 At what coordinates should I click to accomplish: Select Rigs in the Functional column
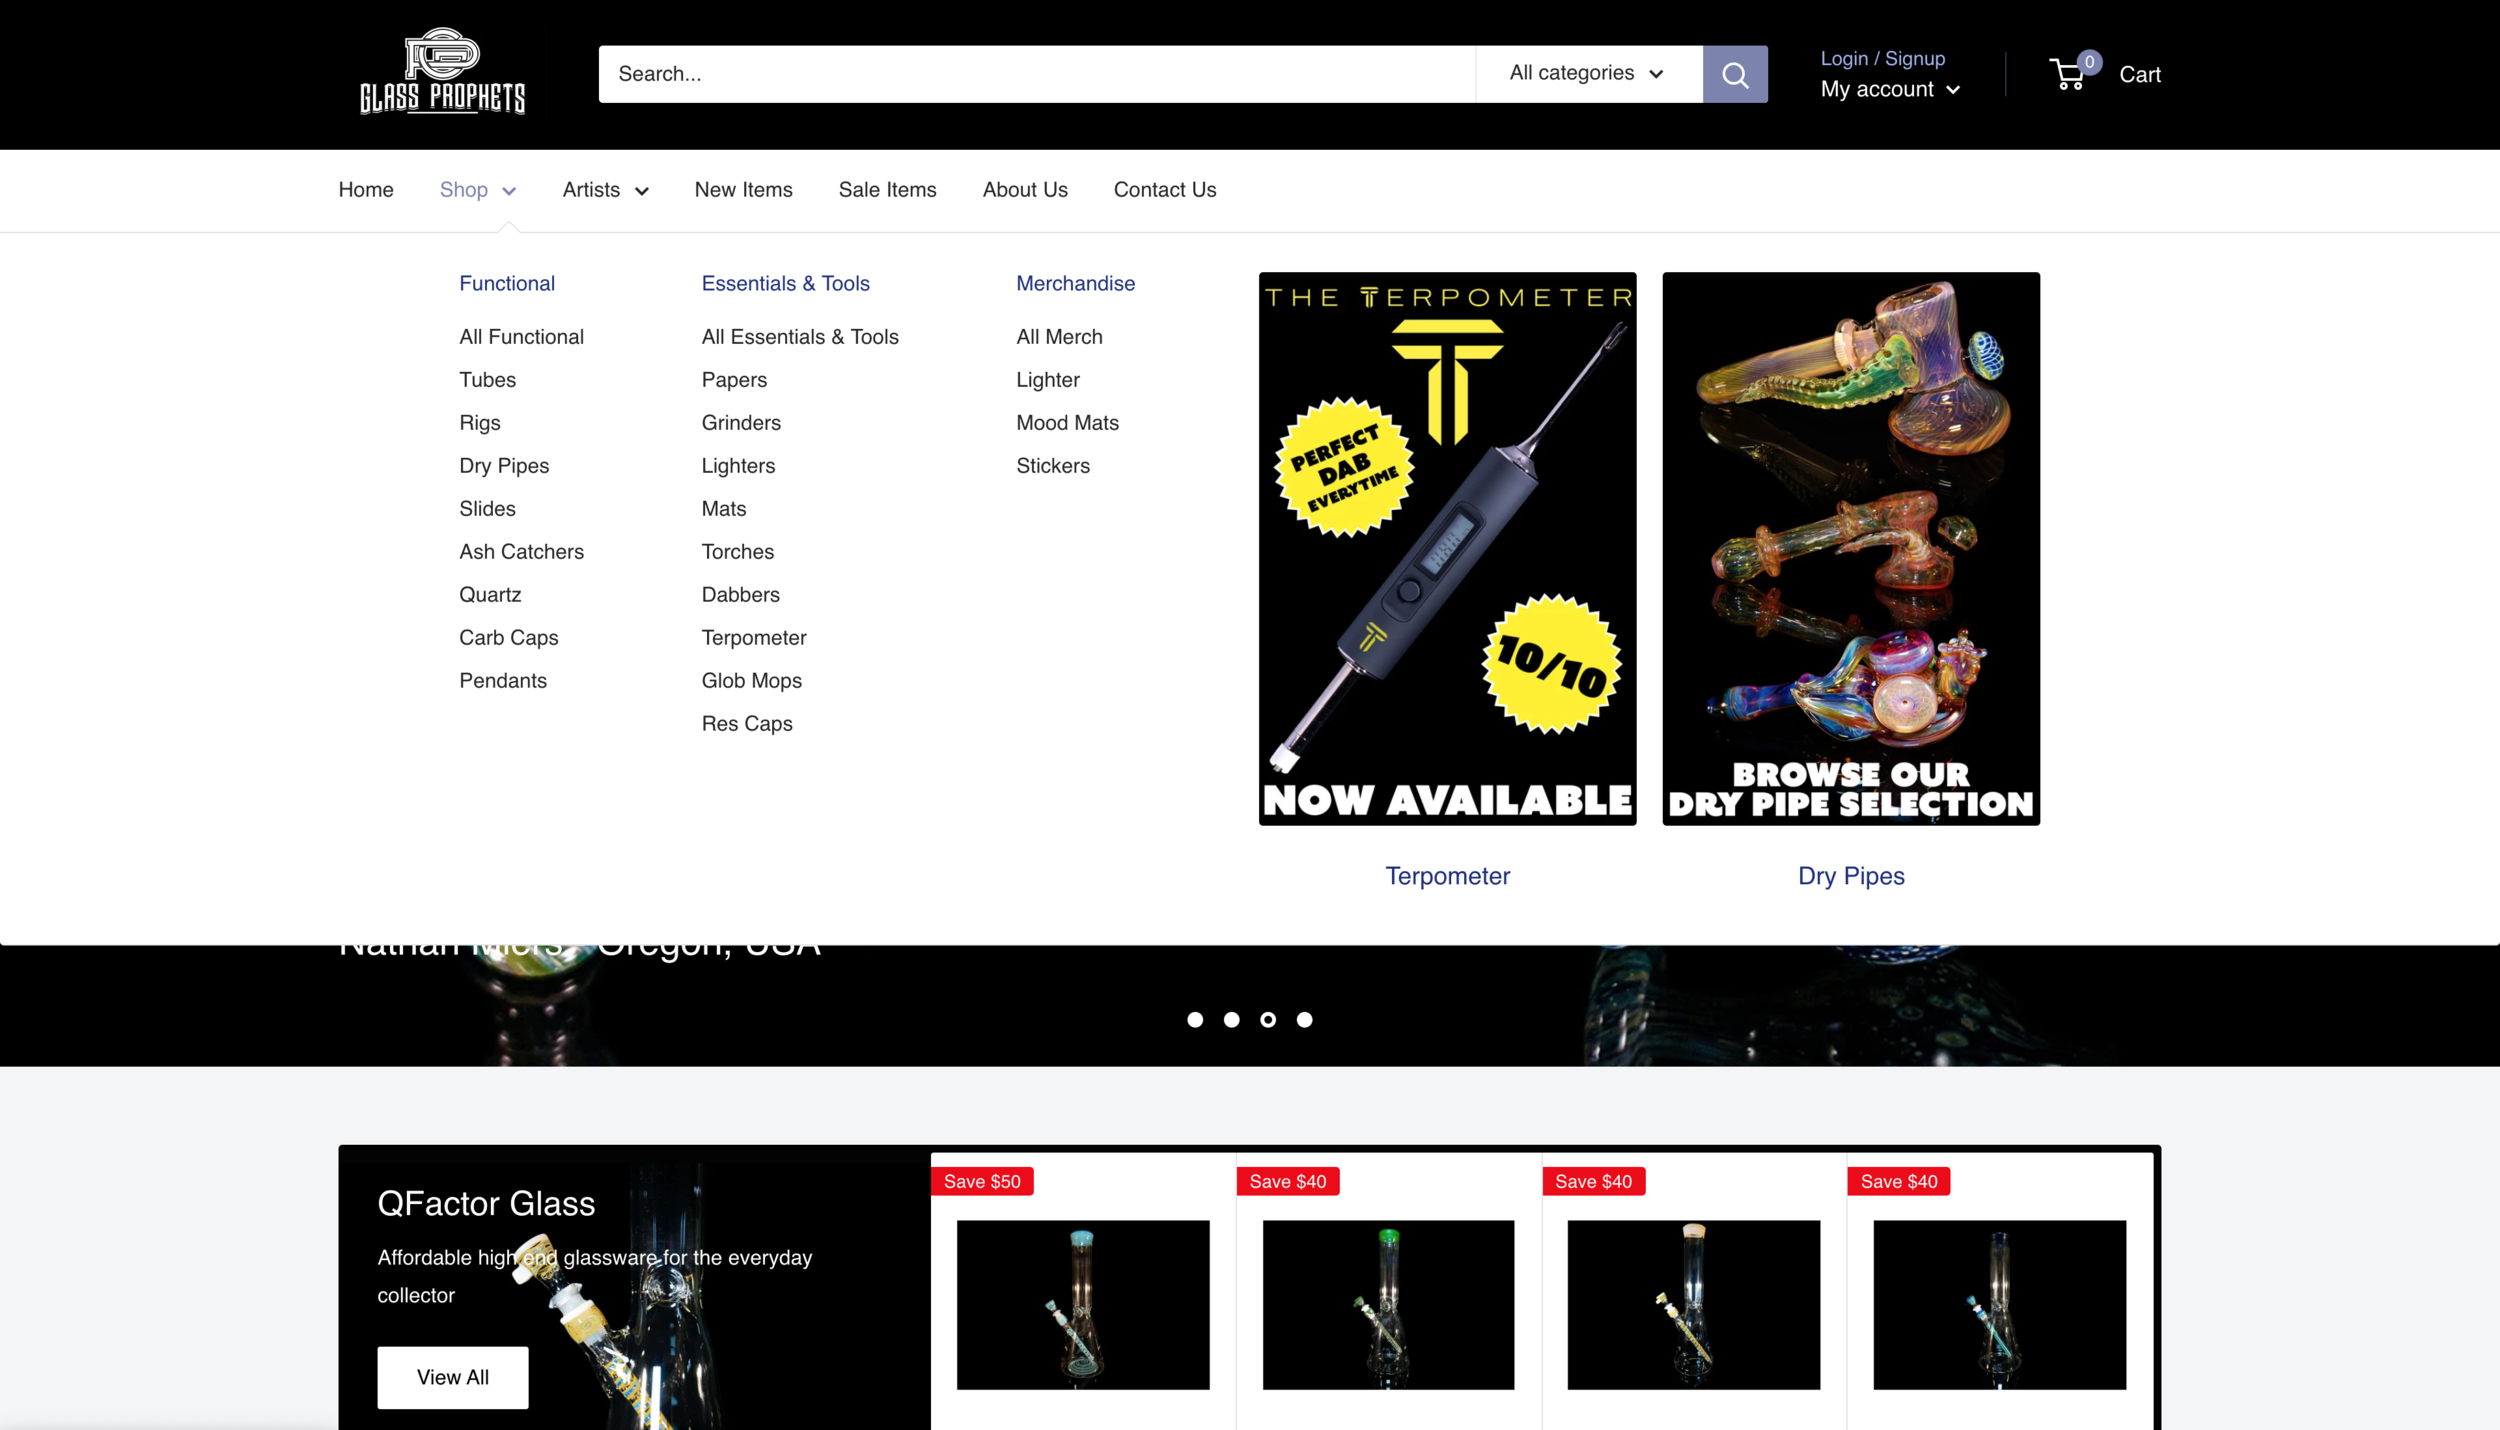tap(479, 423)
